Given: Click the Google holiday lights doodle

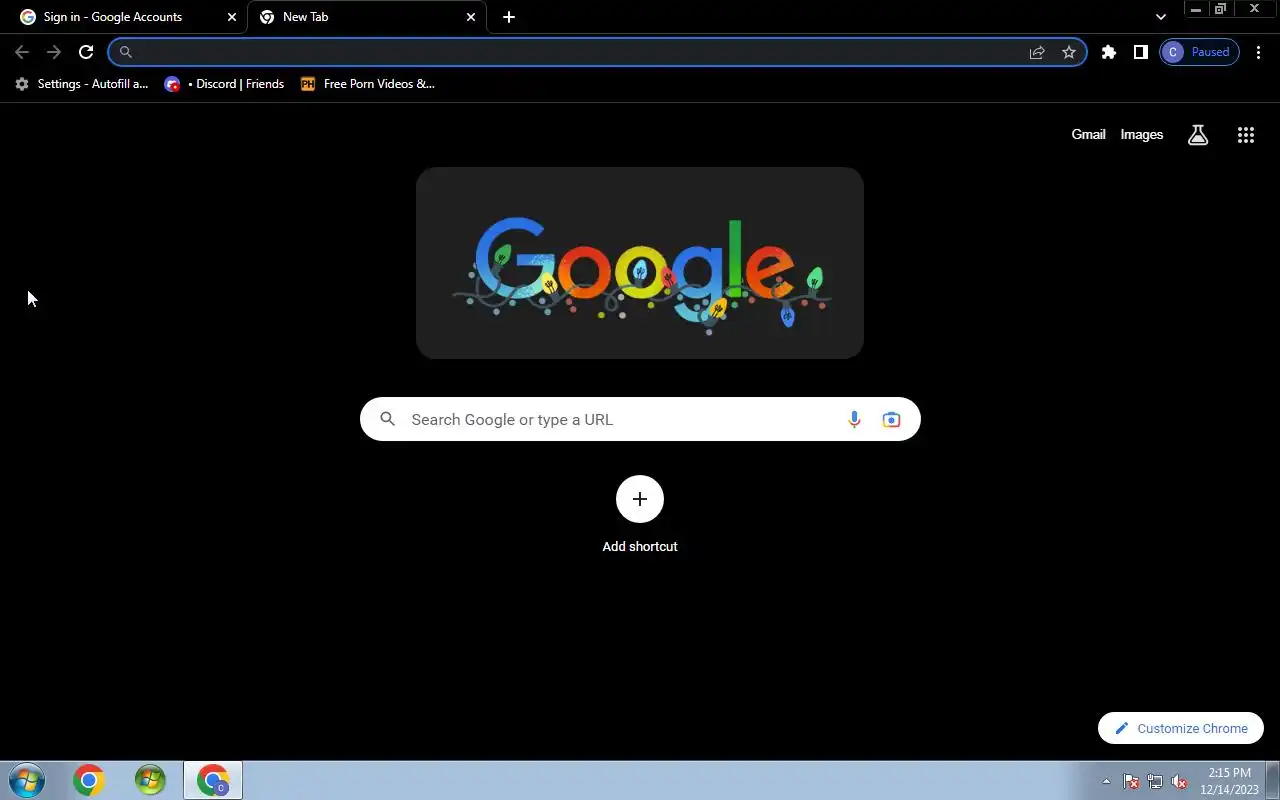Looking at the screenshot, I should click(640, 263).
